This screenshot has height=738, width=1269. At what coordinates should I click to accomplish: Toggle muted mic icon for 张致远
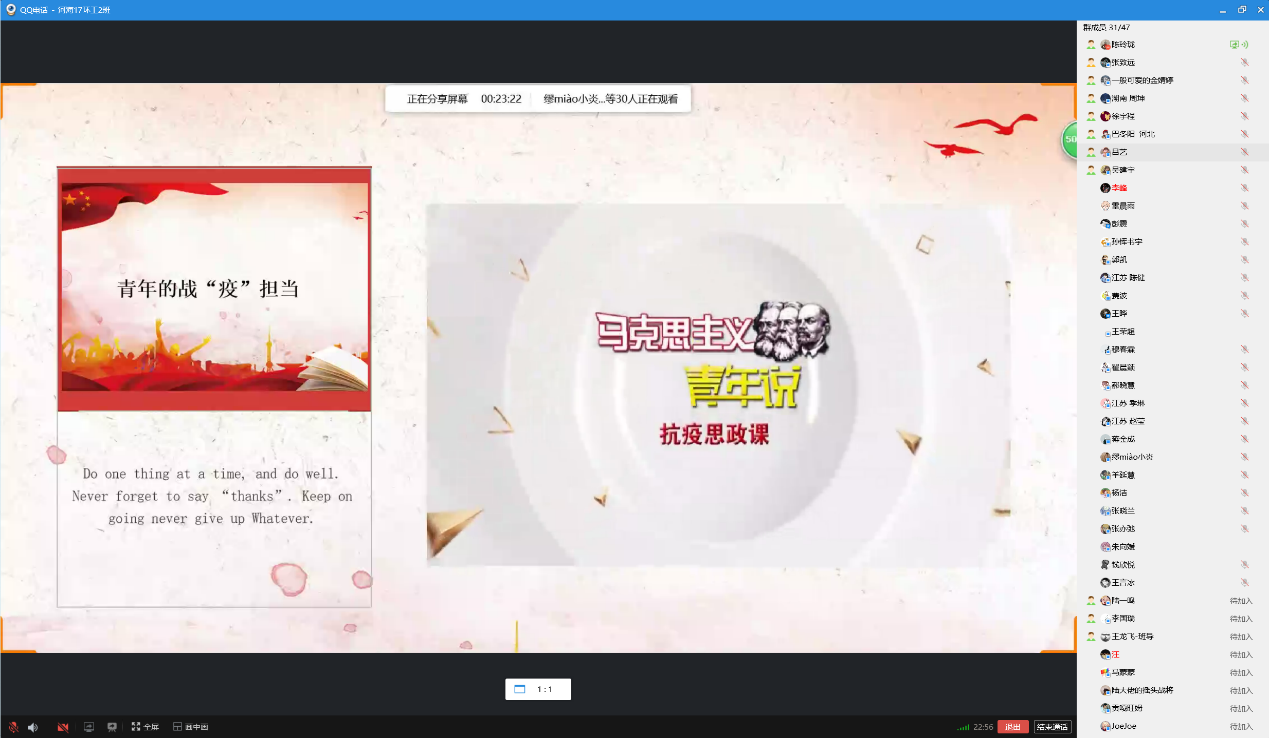pos(1245,62)
